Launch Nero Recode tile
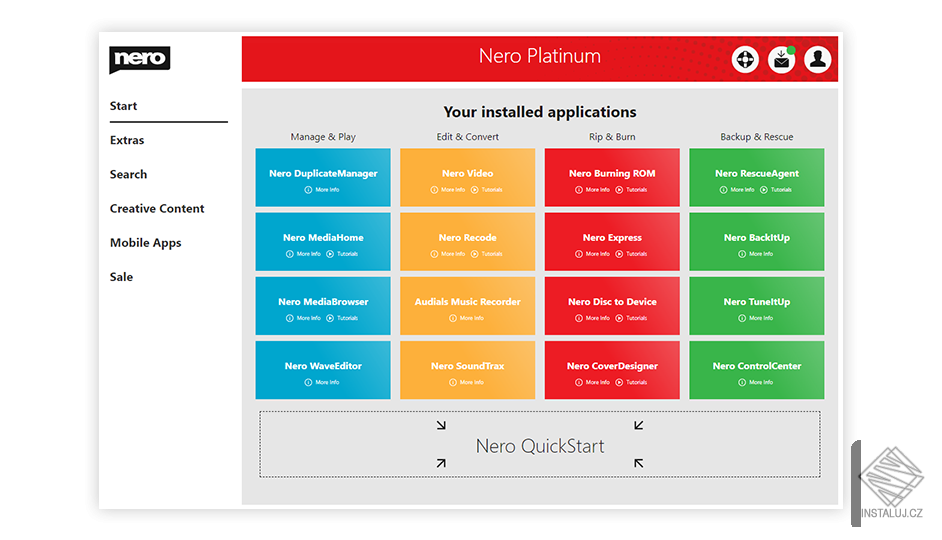942x540 pixels. (467, 241)
